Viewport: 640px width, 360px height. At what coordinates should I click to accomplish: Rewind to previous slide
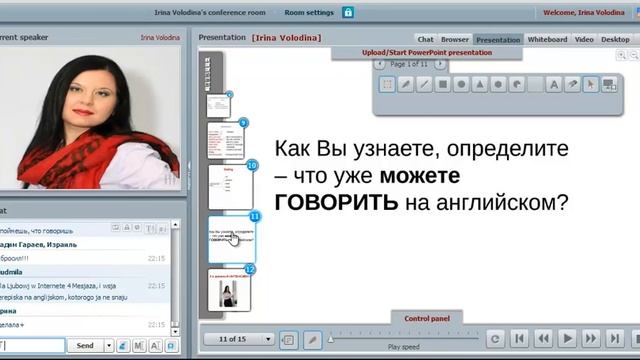point(543,339)
